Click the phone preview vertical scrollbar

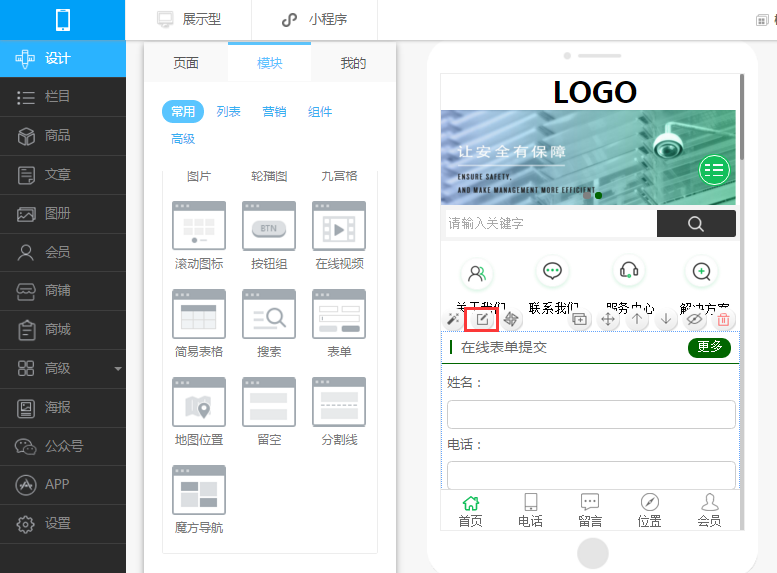[x=742, y=117]
